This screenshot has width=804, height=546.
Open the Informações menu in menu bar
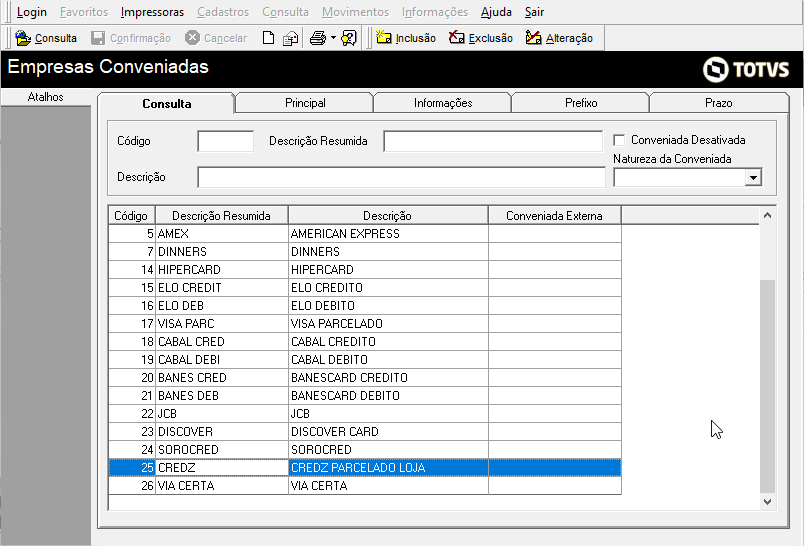coord(435,12)
